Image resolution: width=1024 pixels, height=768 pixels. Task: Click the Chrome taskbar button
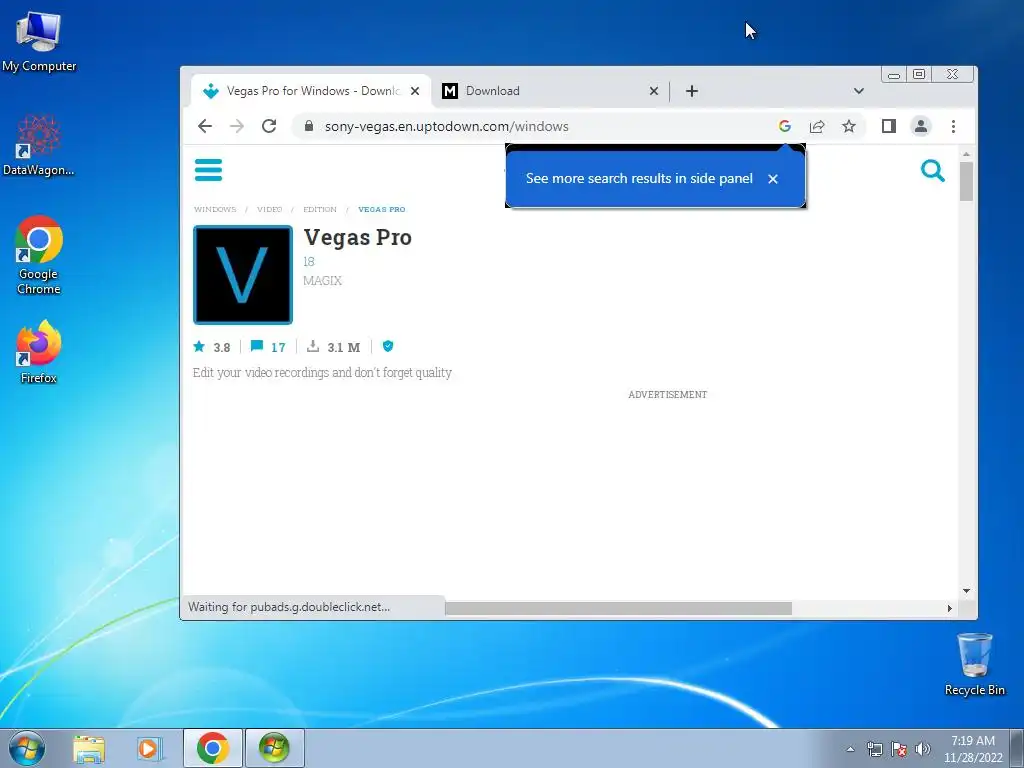(x=213, y=748)
